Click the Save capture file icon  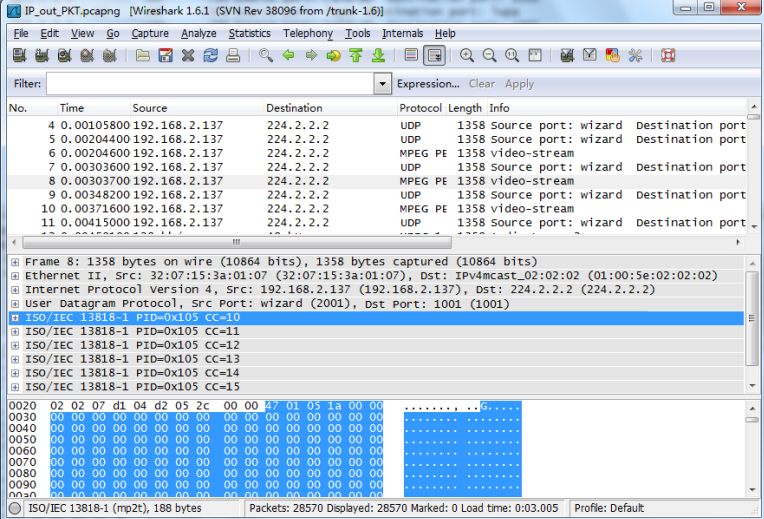(165, 57)
